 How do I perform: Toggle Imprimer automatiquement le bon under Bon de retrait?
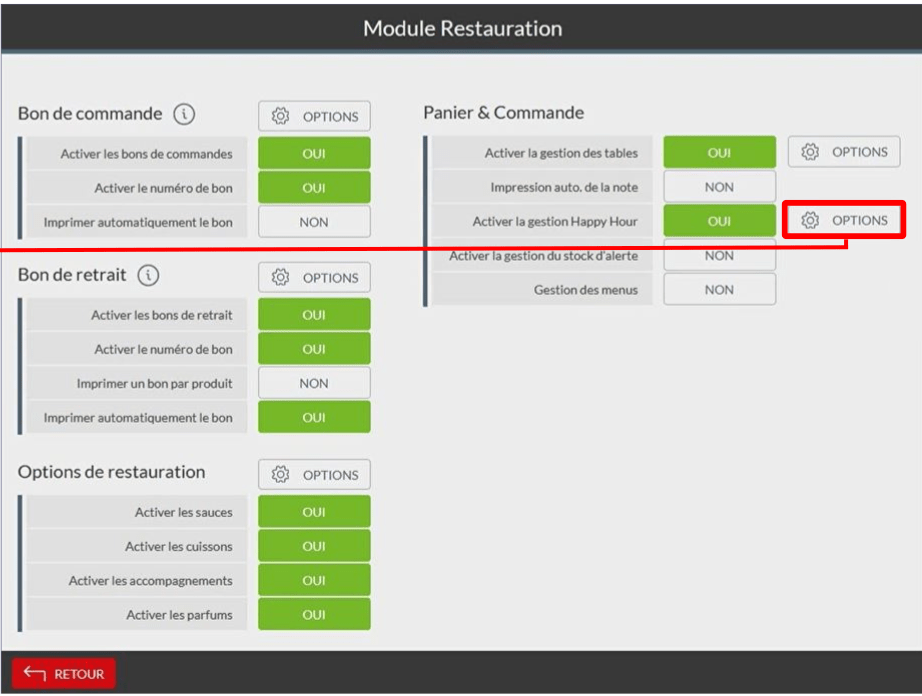point(314,417)
